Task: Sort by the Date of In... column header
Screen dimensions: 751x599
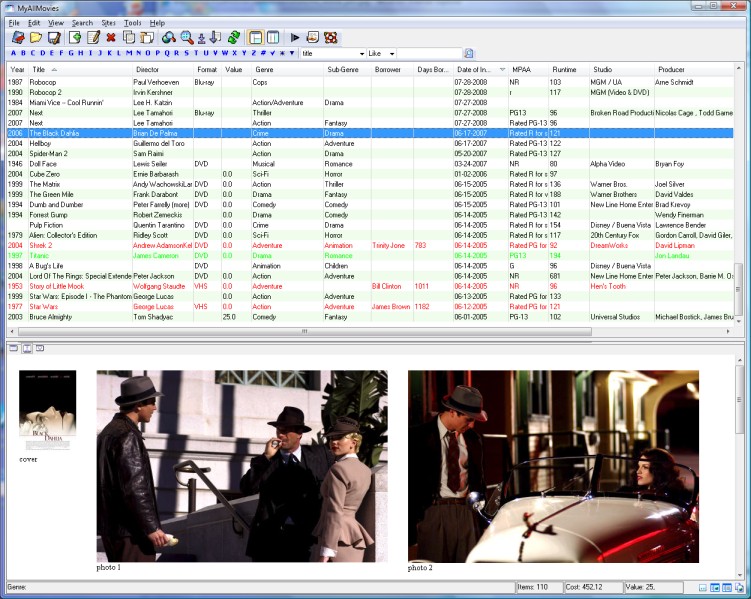Action: pyautogui.click(x=481, y=69)
